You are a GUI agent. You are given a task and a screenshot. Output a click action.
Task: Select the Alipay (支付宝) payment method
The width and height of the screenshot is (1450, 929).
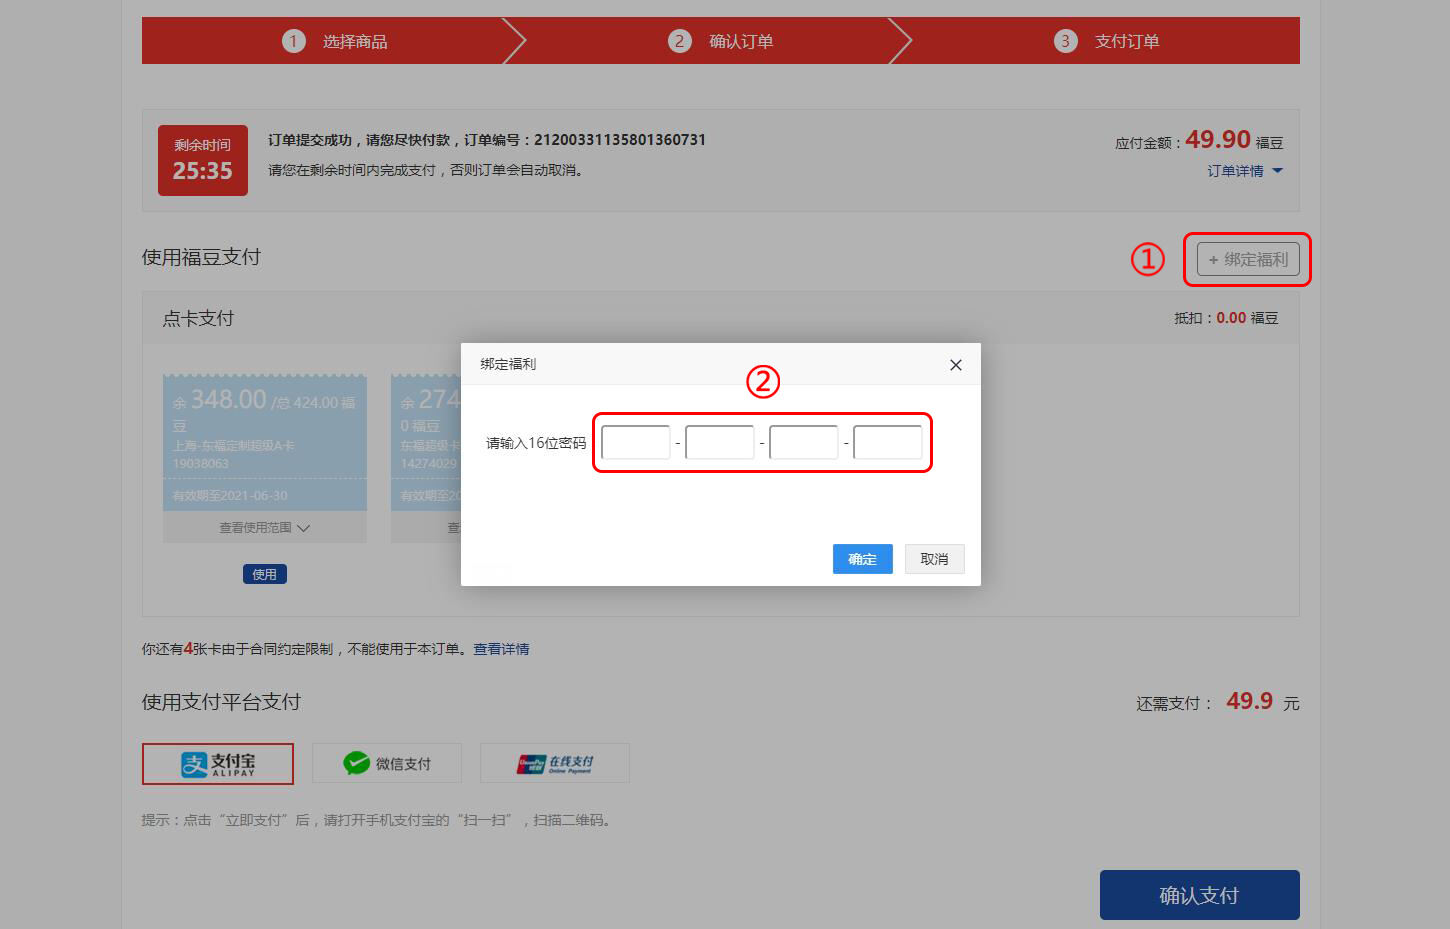pos(217,763)
